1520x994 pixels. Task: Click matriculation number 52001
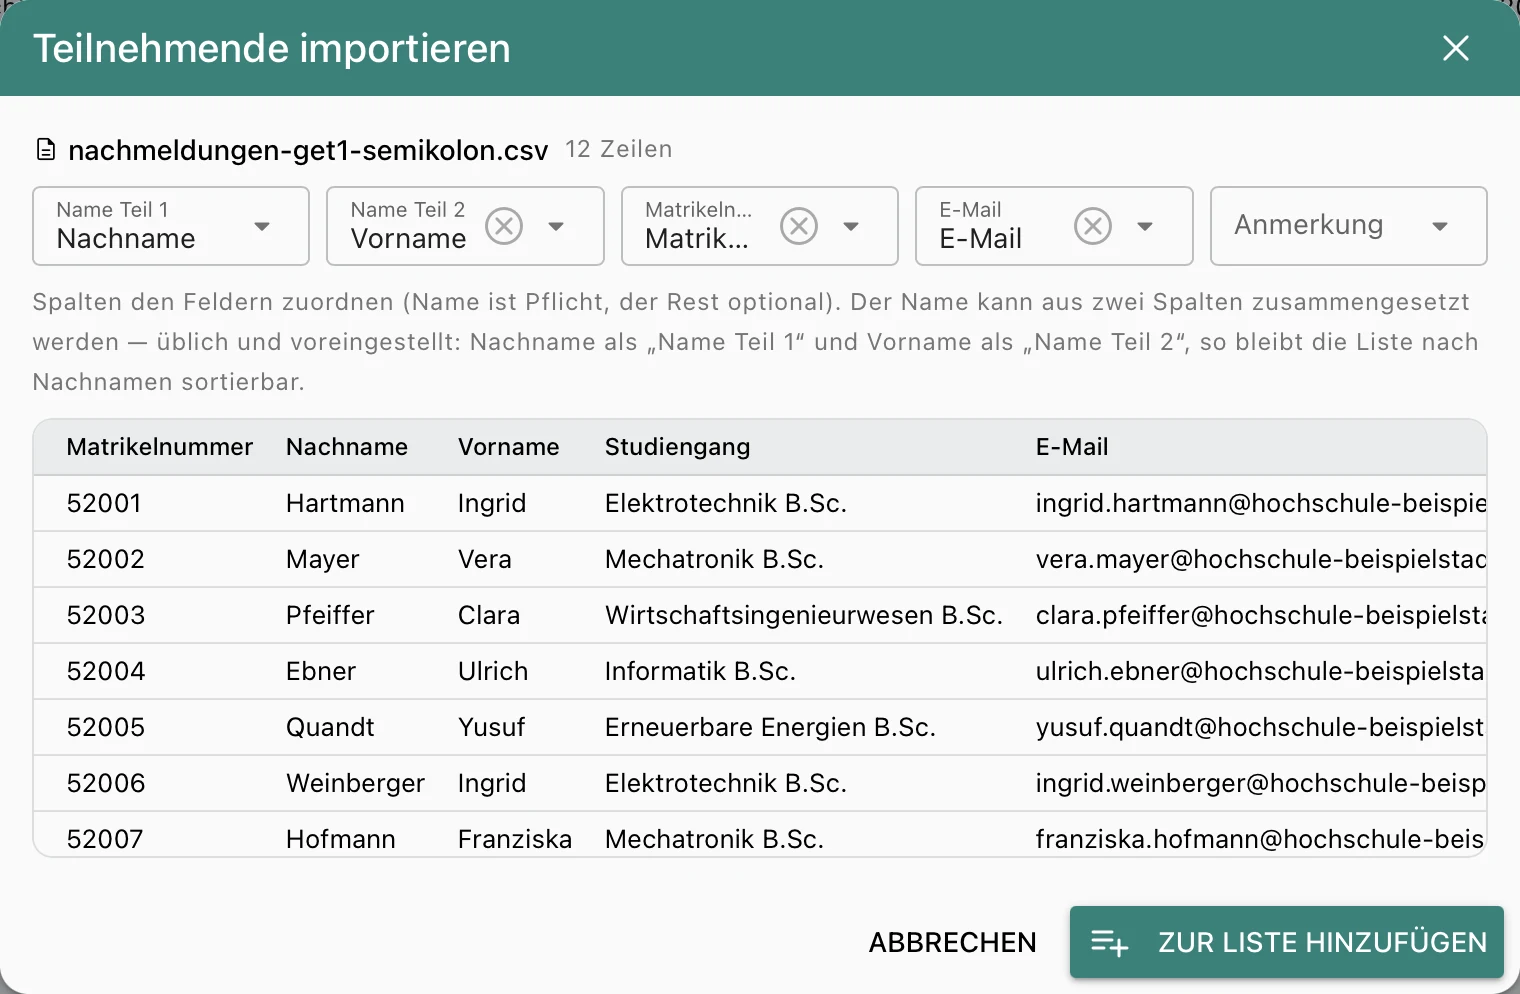(x=104, y=503)
